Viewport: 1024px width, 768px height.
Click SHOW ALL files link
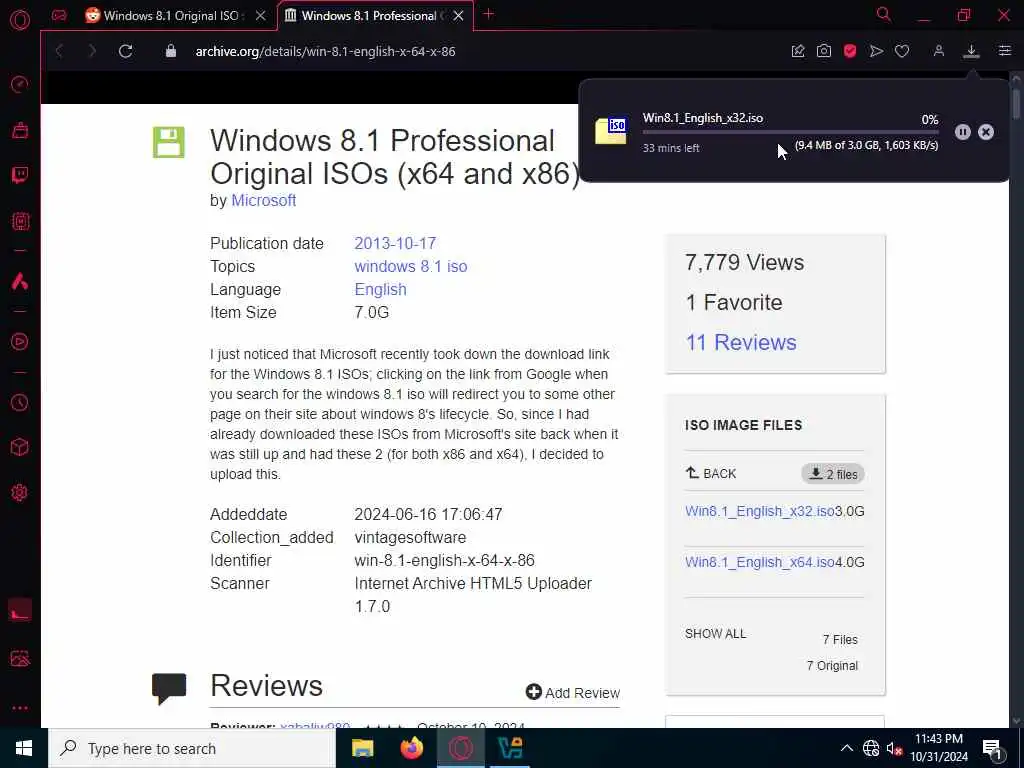click(715, 633)
